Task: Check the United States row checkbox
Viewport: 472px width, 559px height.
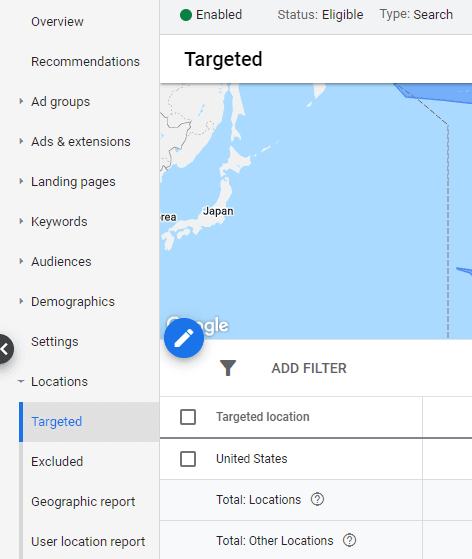Action: pos(188,459)
